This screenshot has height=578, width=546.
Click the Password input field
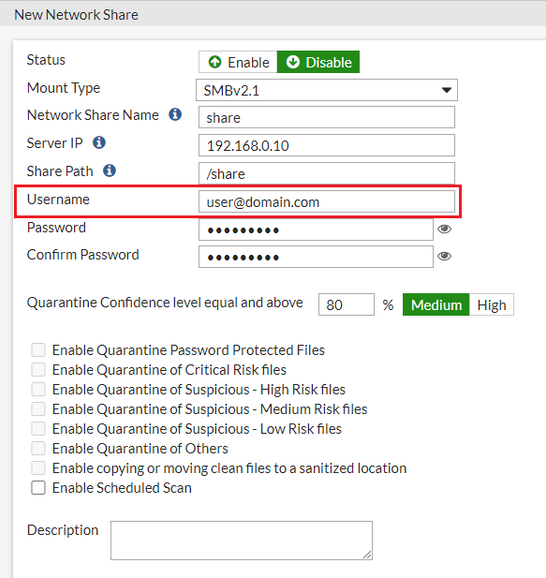tap(316, 230)
